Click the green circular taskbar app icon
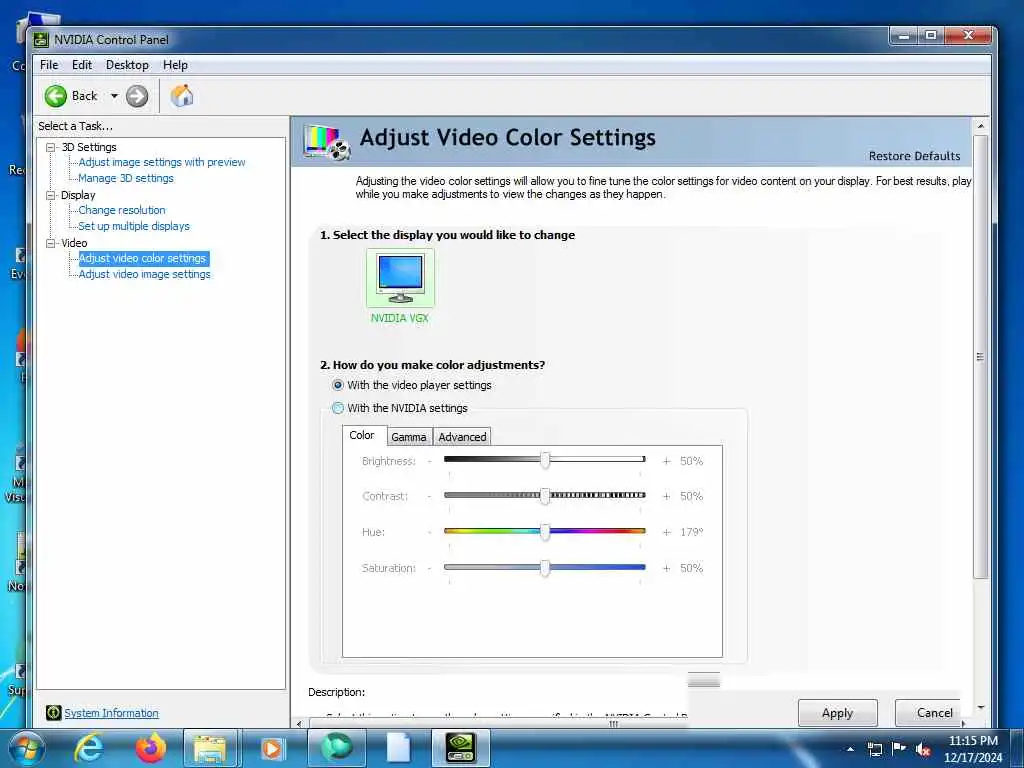This screenshot has height=768, width=1024. click(x=336, y=748)
